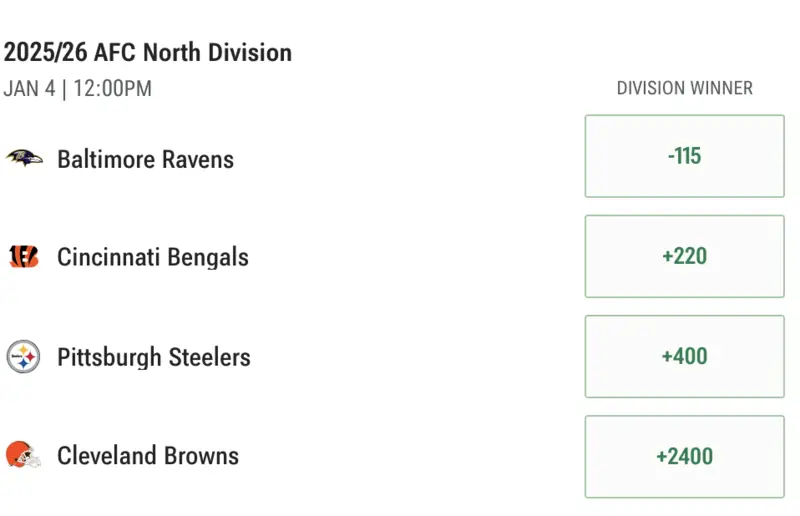Click the Cincinnati Bengals tiger-stripe logo
Viewport: 800px width, 516px height.
coord(24,257)
